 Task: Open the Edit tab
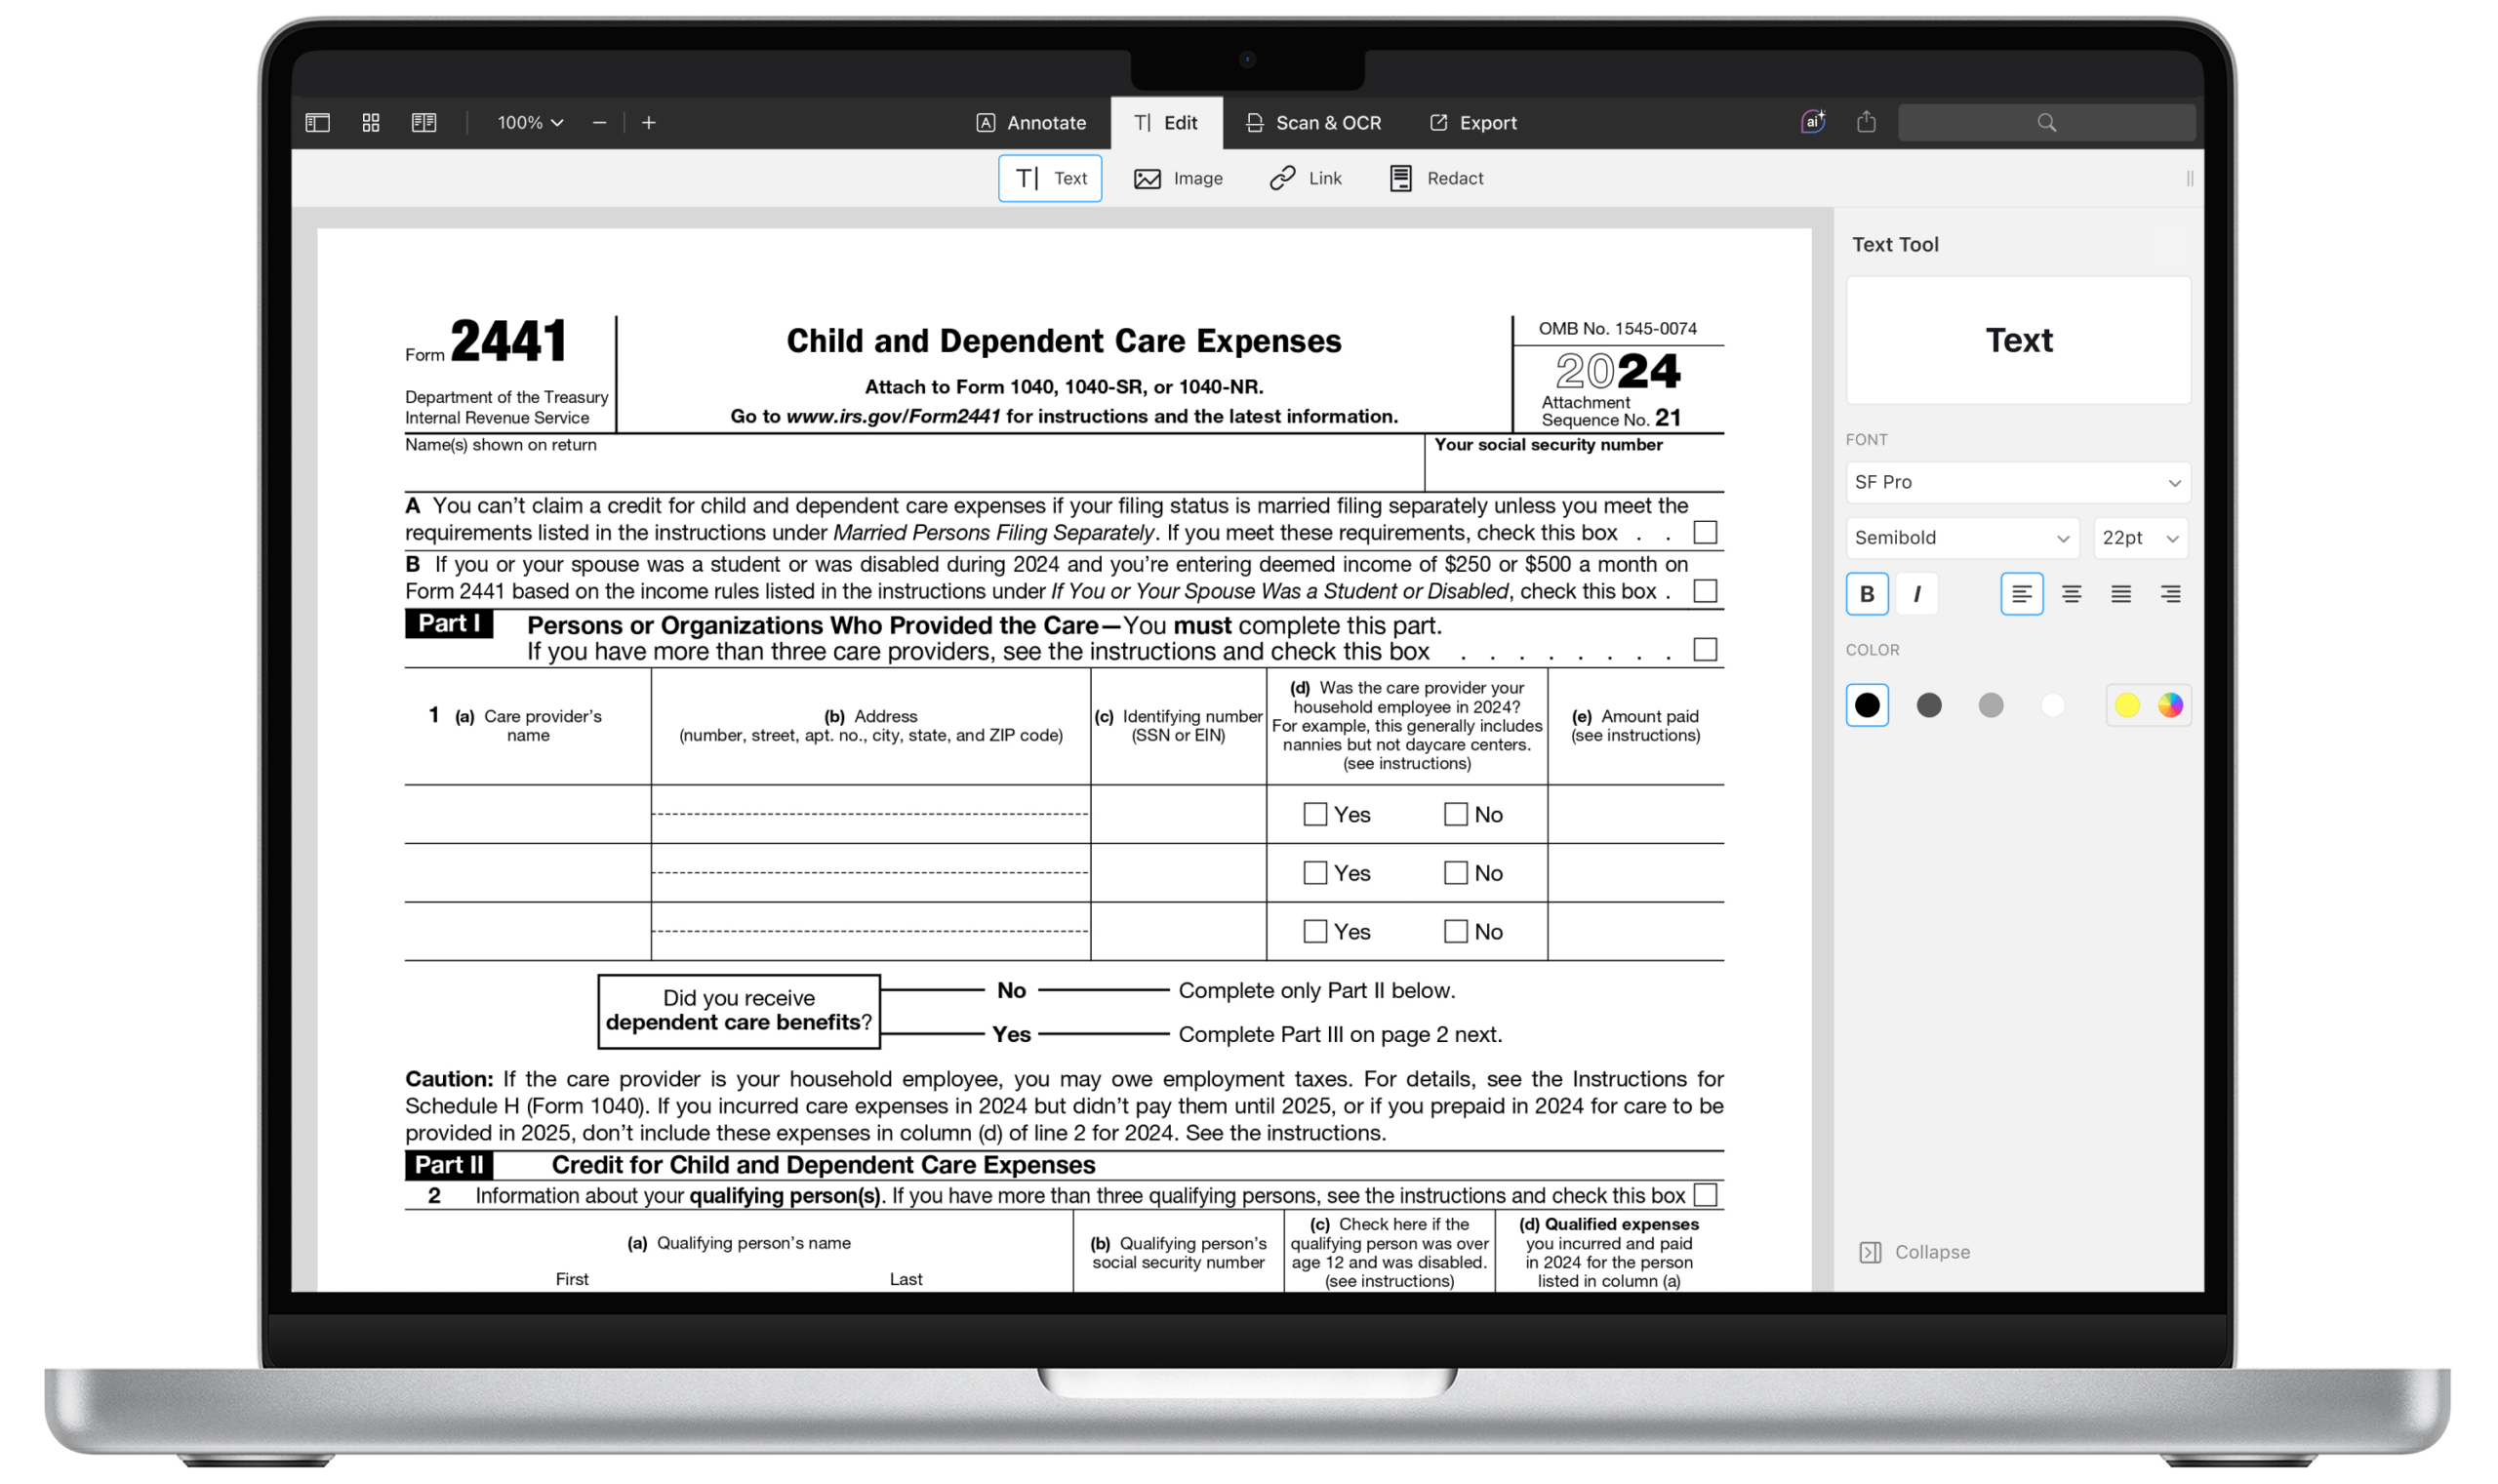(1166, 122)
